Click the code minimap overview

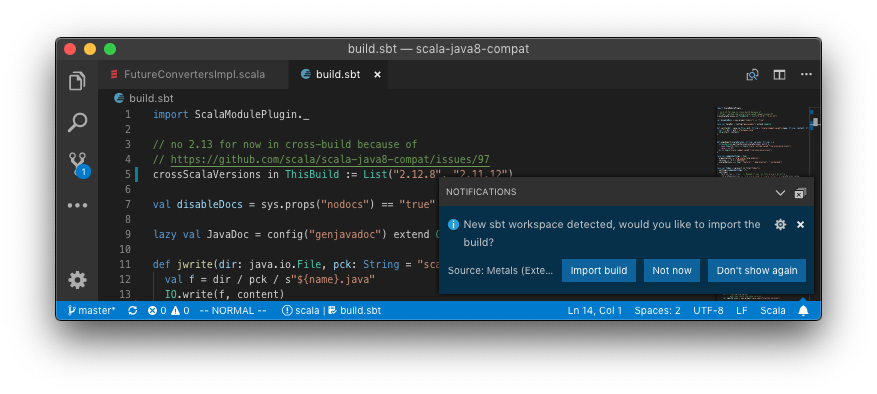point(765,146)
